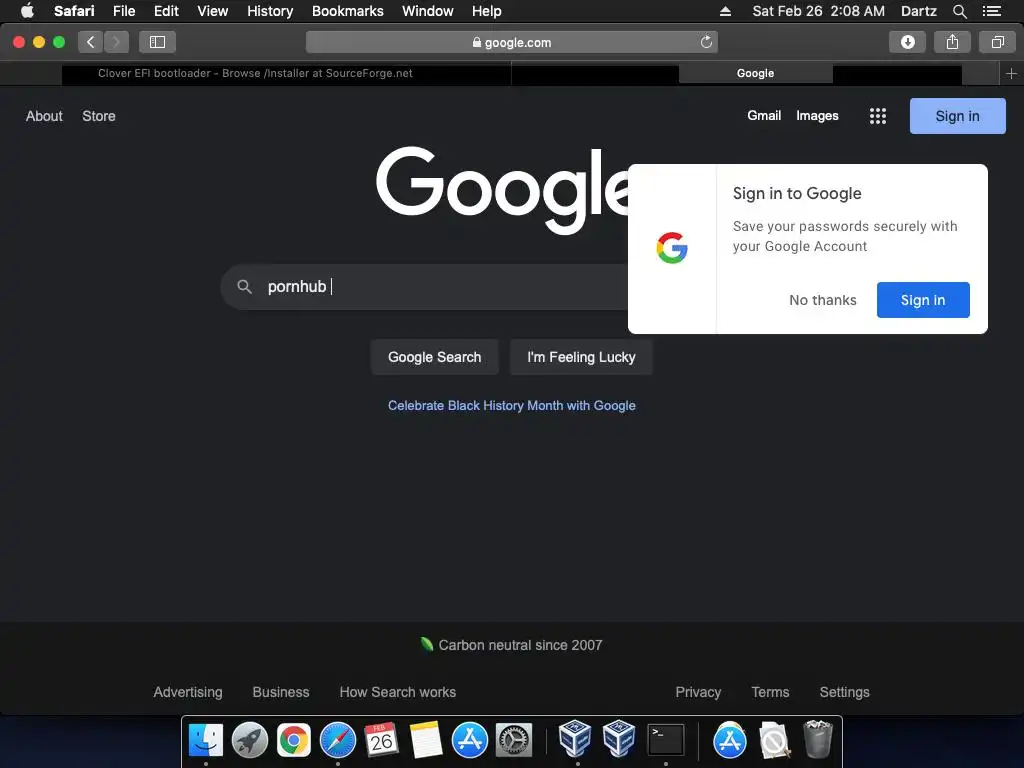Open the View menu
Image resolution: width=1024 pixels, height=768 pixels.
(213, 11)
